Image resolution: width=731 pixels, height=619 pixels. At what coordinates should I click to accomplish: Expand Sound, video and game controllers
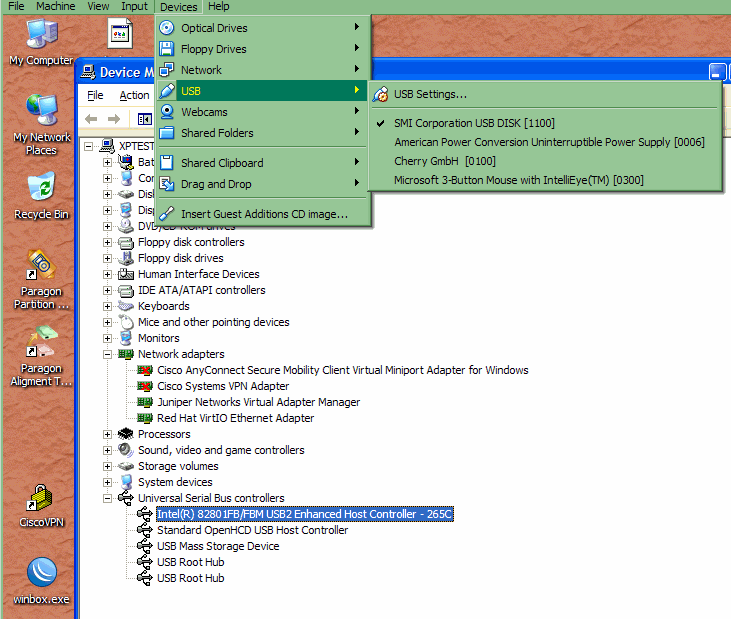click(108, 450)
